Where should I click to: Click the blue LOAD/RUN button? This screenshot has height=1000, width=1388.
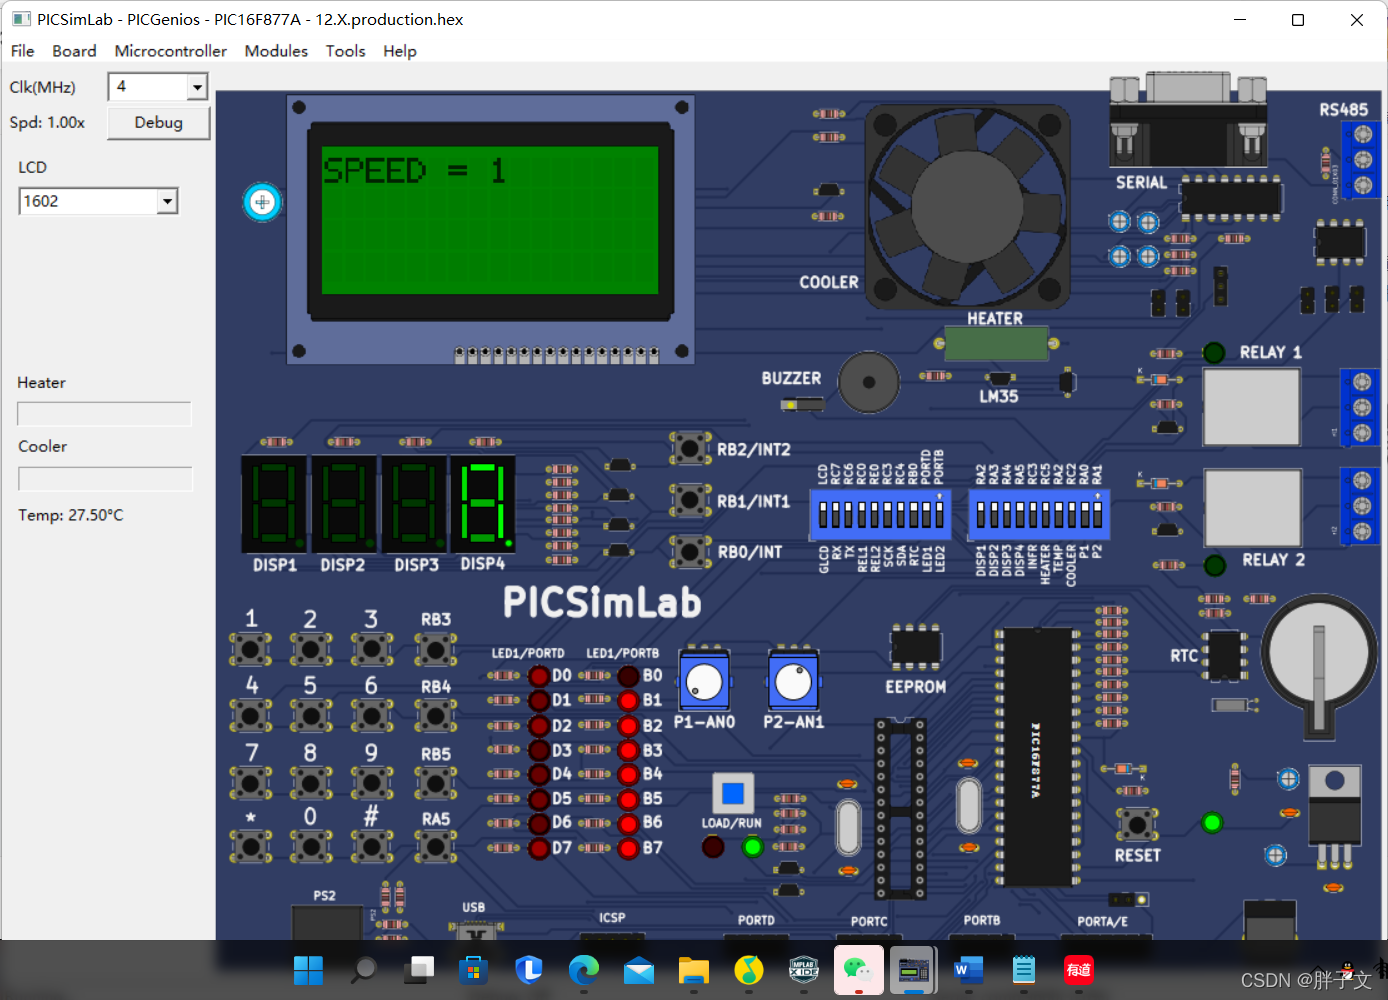(733, 793)
